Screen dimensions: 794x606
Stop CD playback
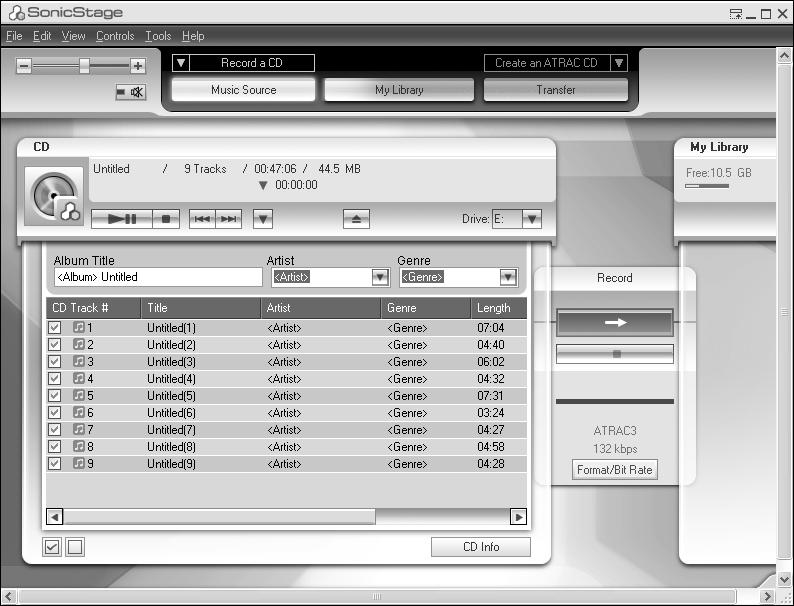[x=166, y=219]
